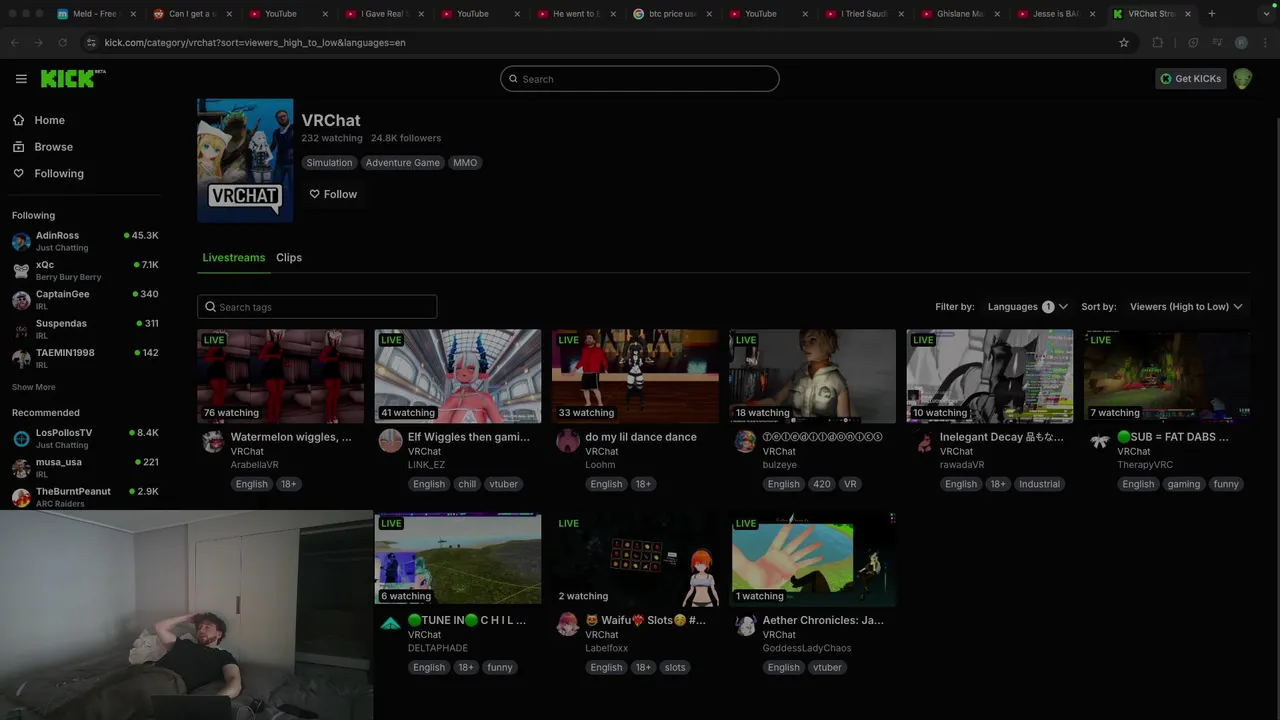Screen dimensions: 1280x720
Task: Click the 420 tag under bulzeye
Action: (821, 484)
